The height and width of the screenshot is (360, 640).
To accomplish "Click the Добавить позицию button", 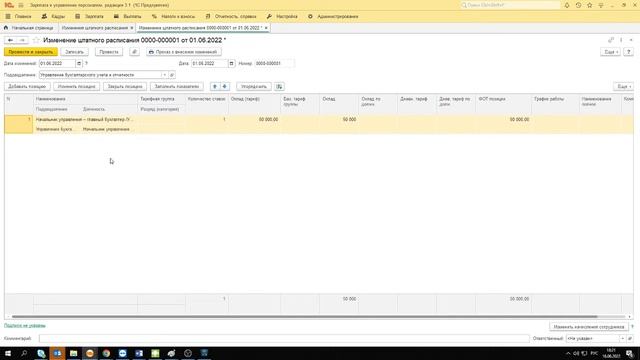I will [x=27, y=87].
